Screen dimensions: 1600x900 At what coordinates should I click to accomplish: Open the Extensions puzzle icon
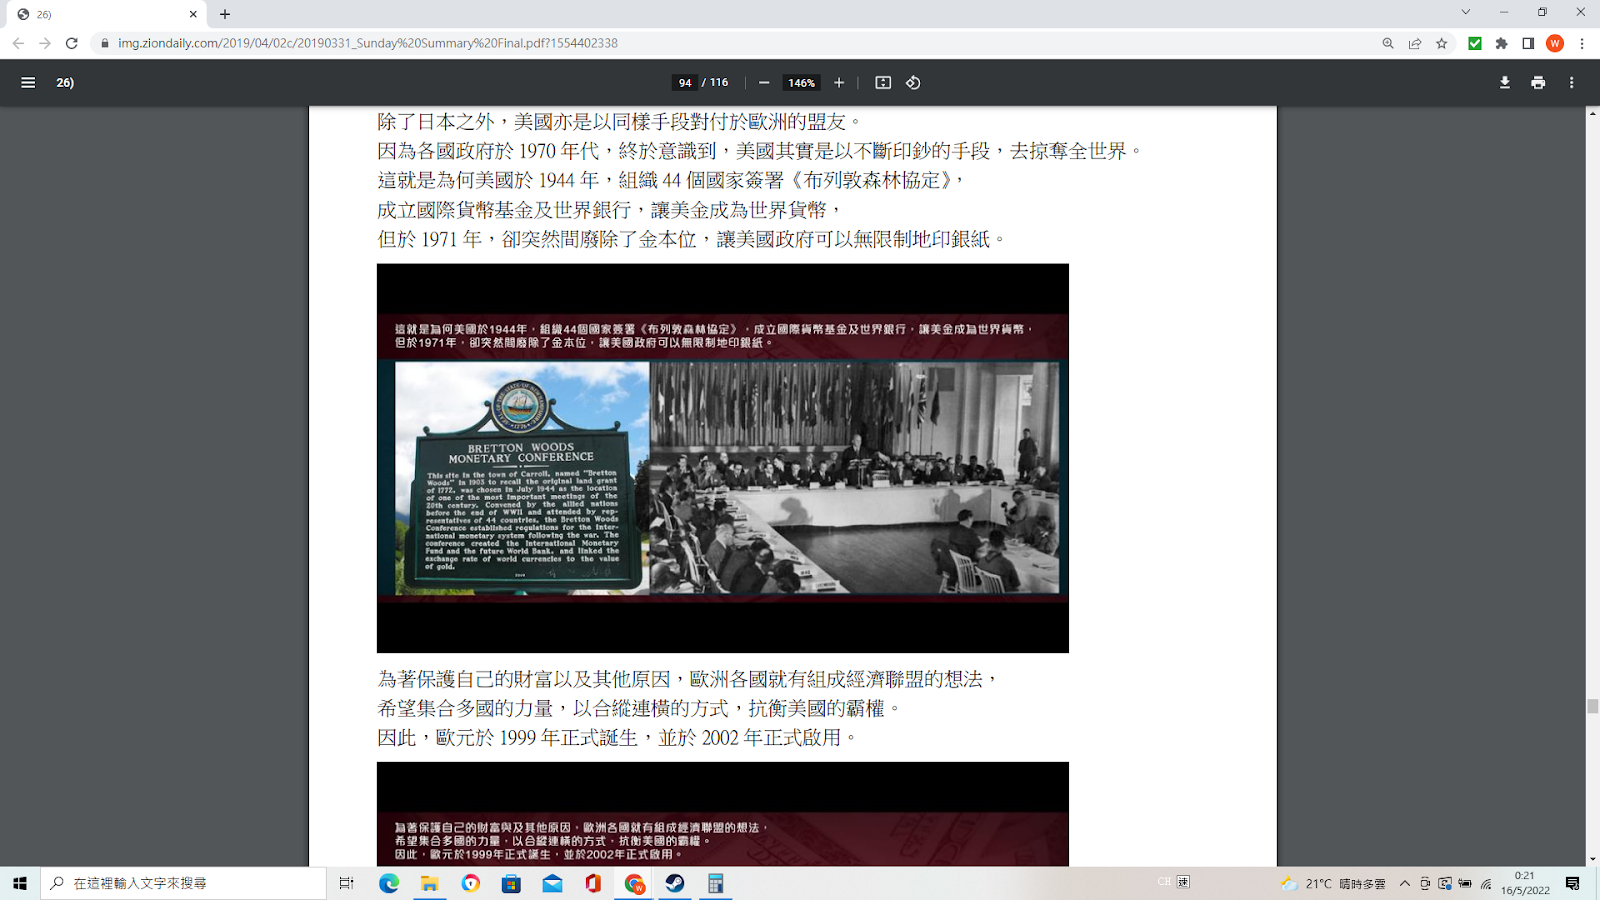1501,43
